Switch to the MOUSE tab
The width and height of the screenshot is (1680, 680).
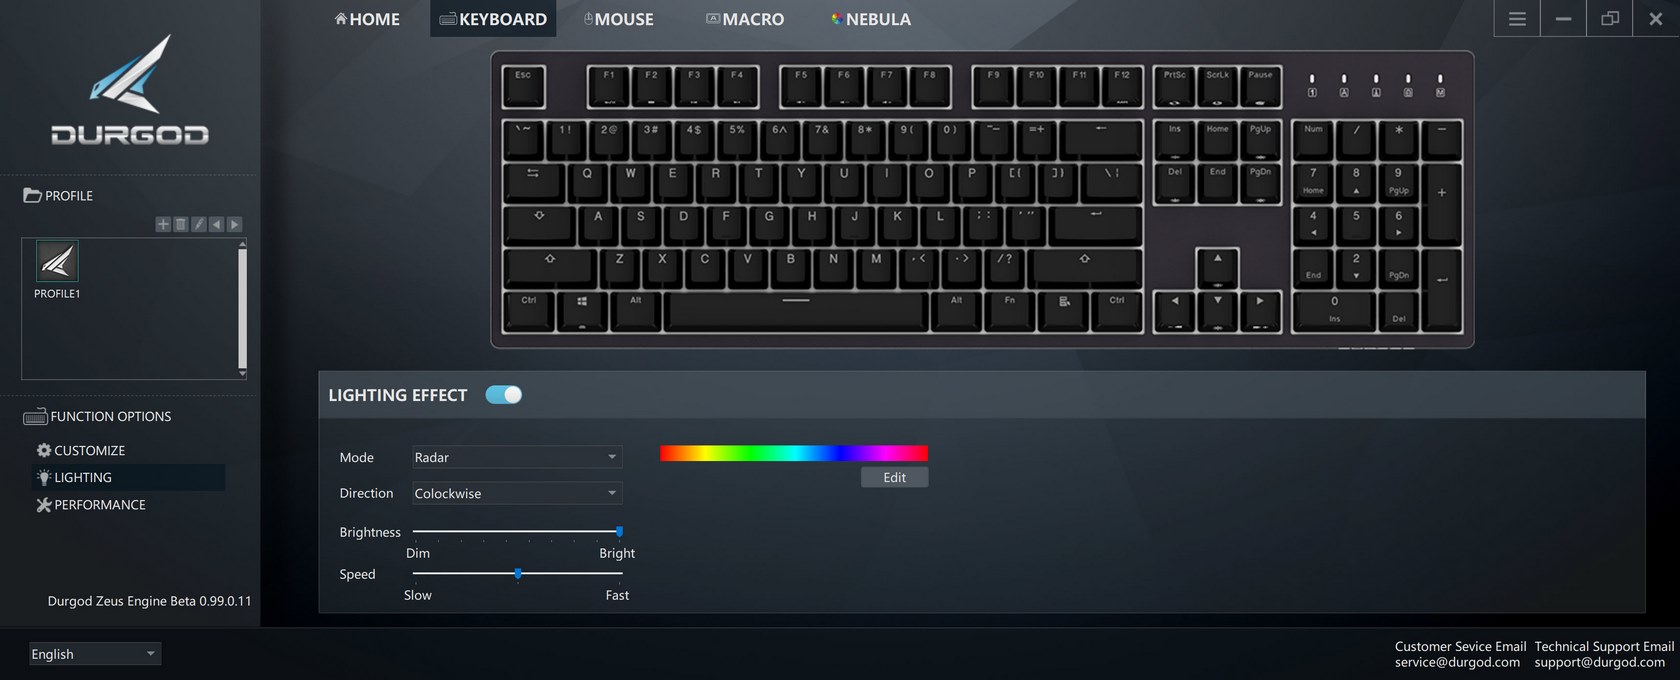[619, 19]
